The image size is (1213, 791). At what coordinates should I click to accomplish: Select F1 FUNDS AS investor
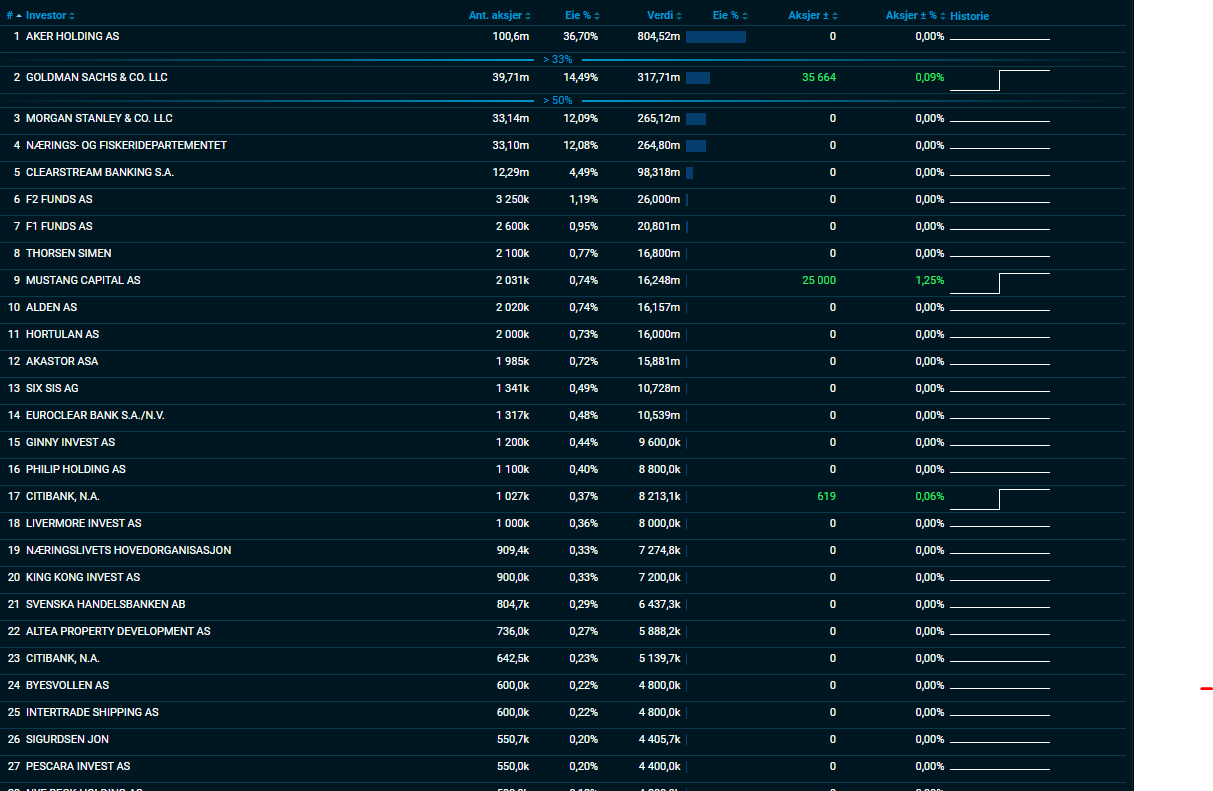pyautogui.click(x=59, y=226)
